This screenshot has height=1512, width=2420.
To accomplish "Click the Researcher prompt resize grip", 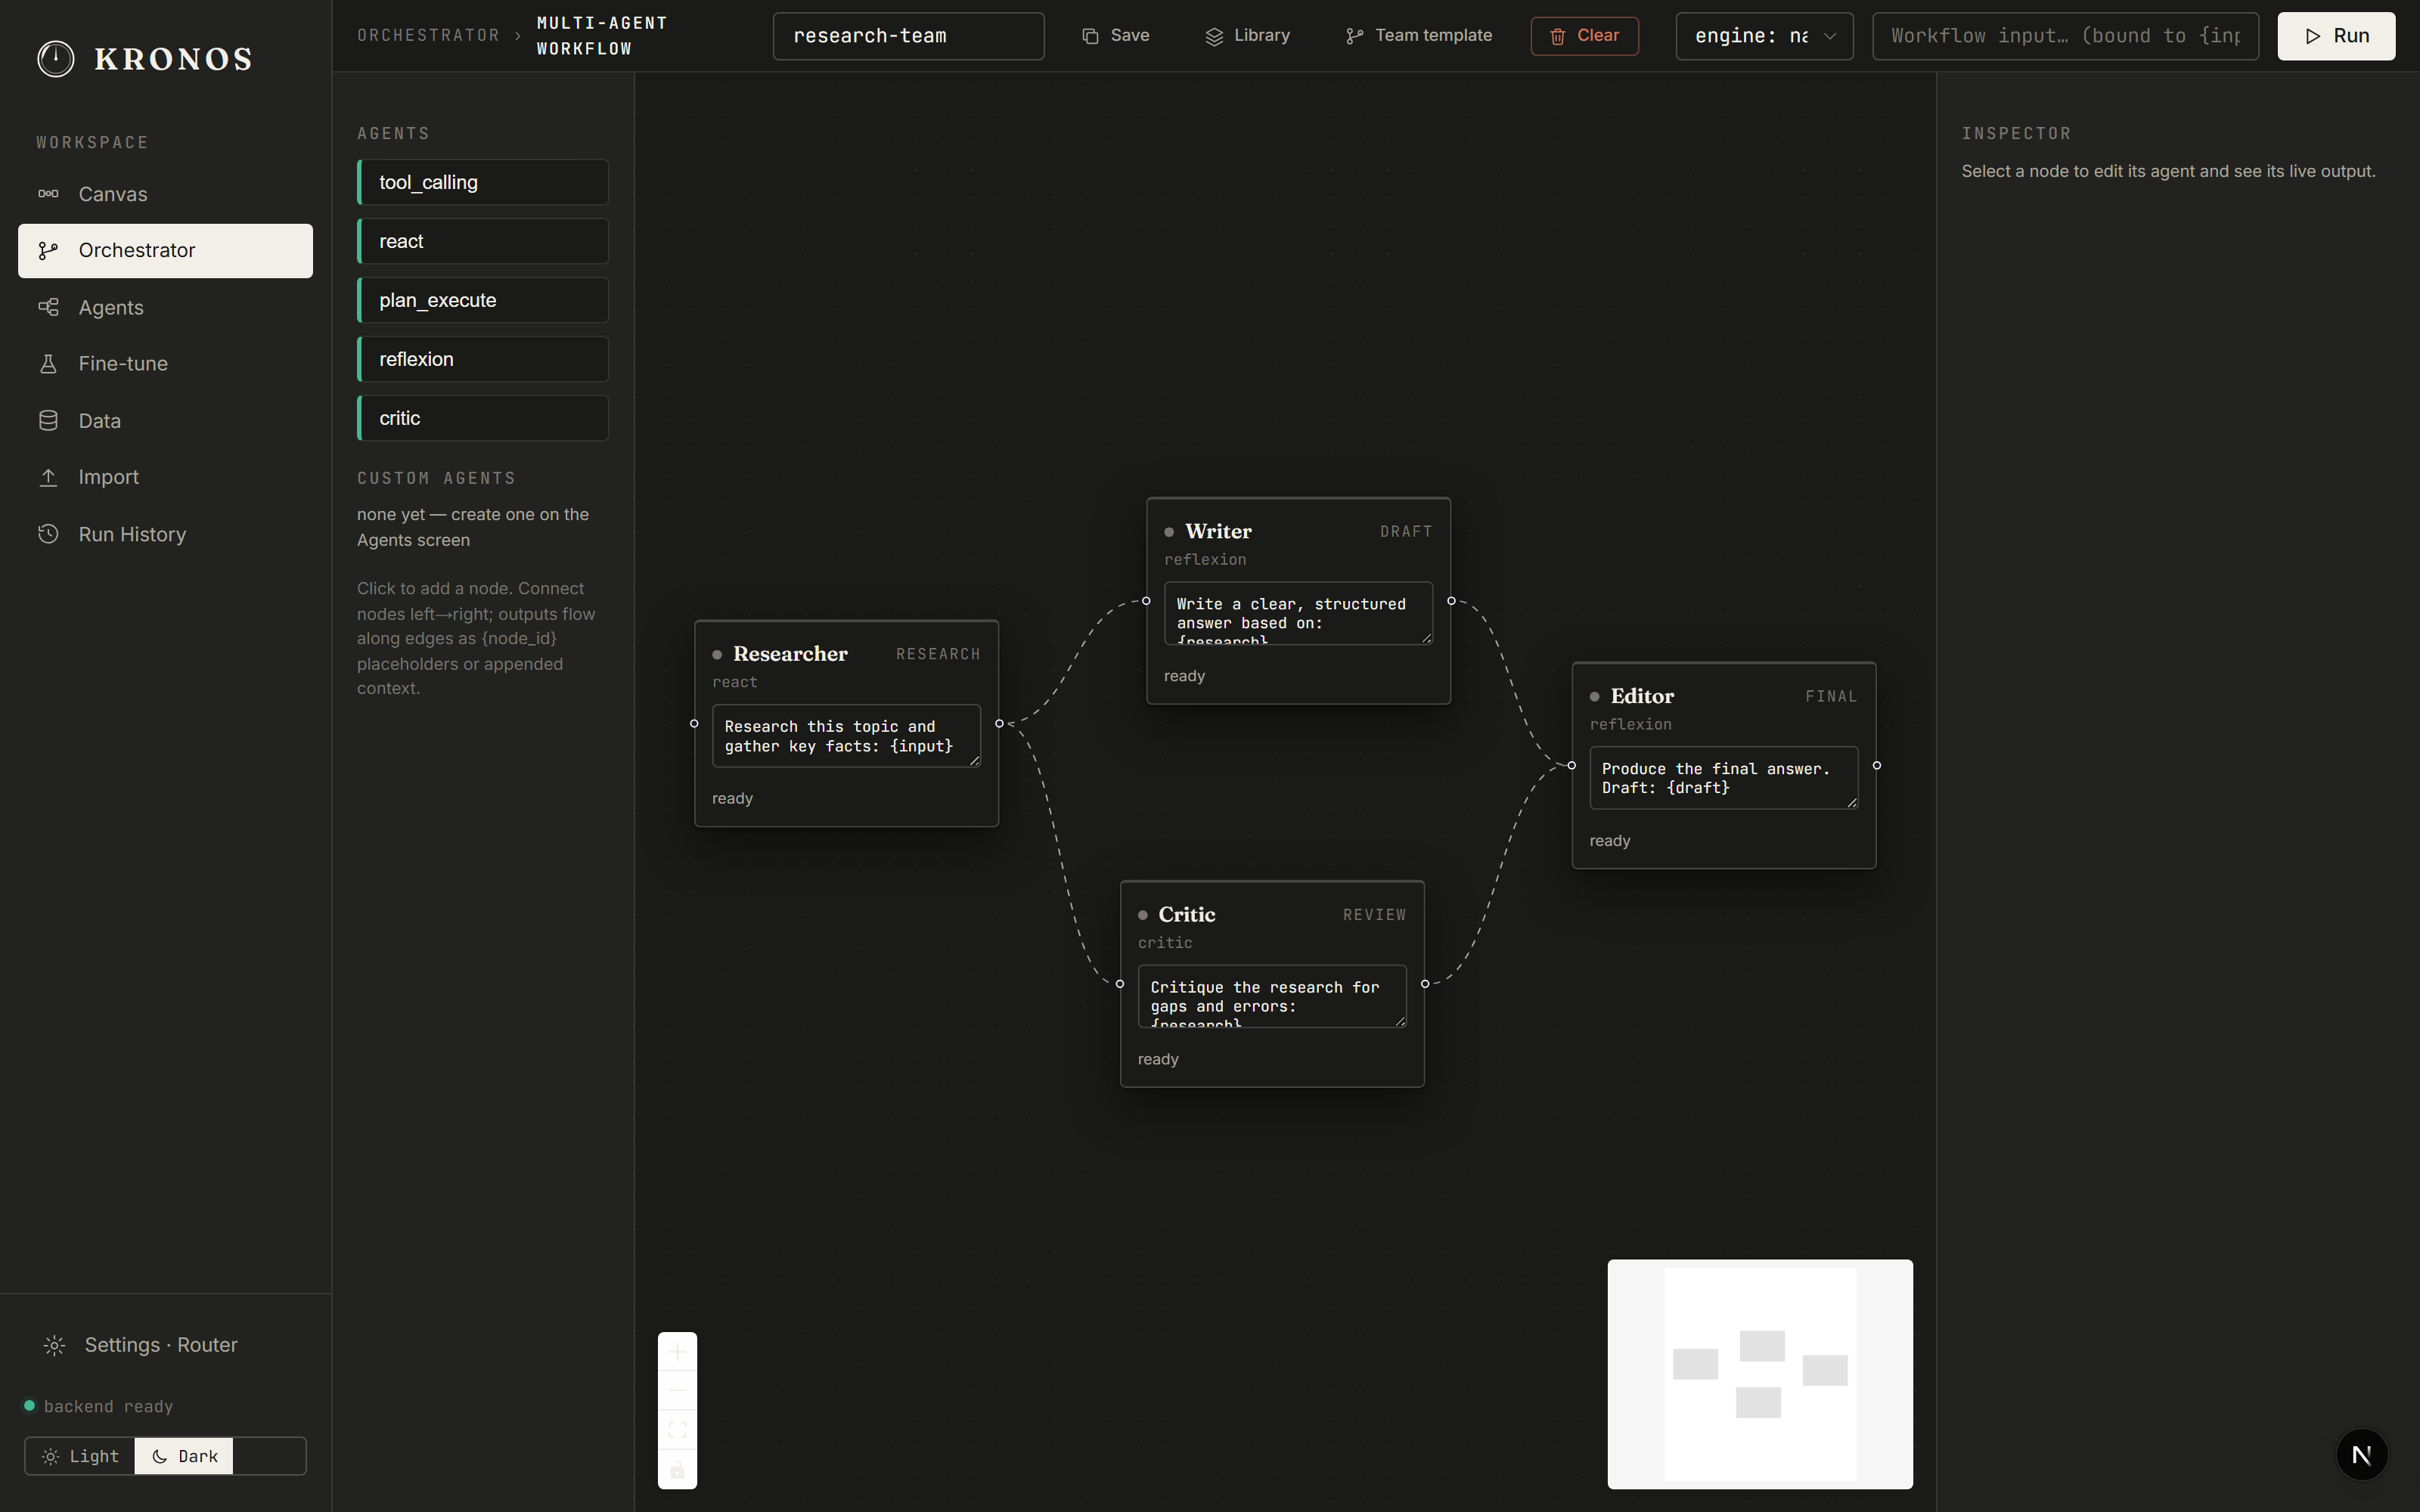I will tap(974, 760).
